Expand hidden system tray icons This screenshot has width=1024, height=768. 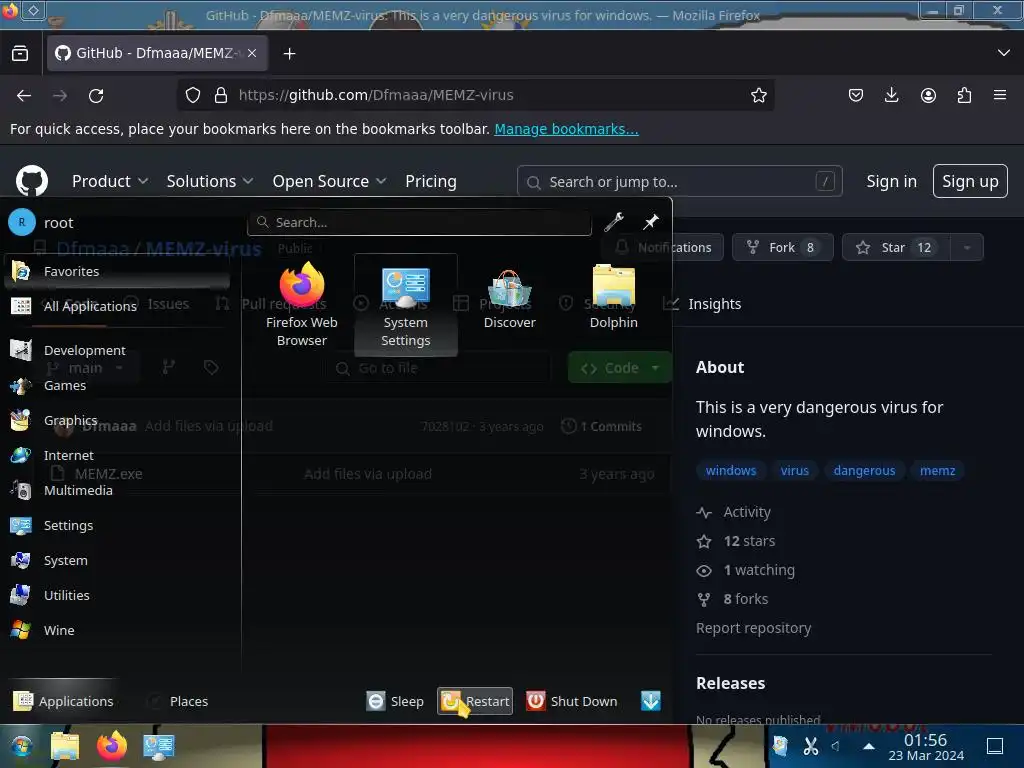point(869,746)
